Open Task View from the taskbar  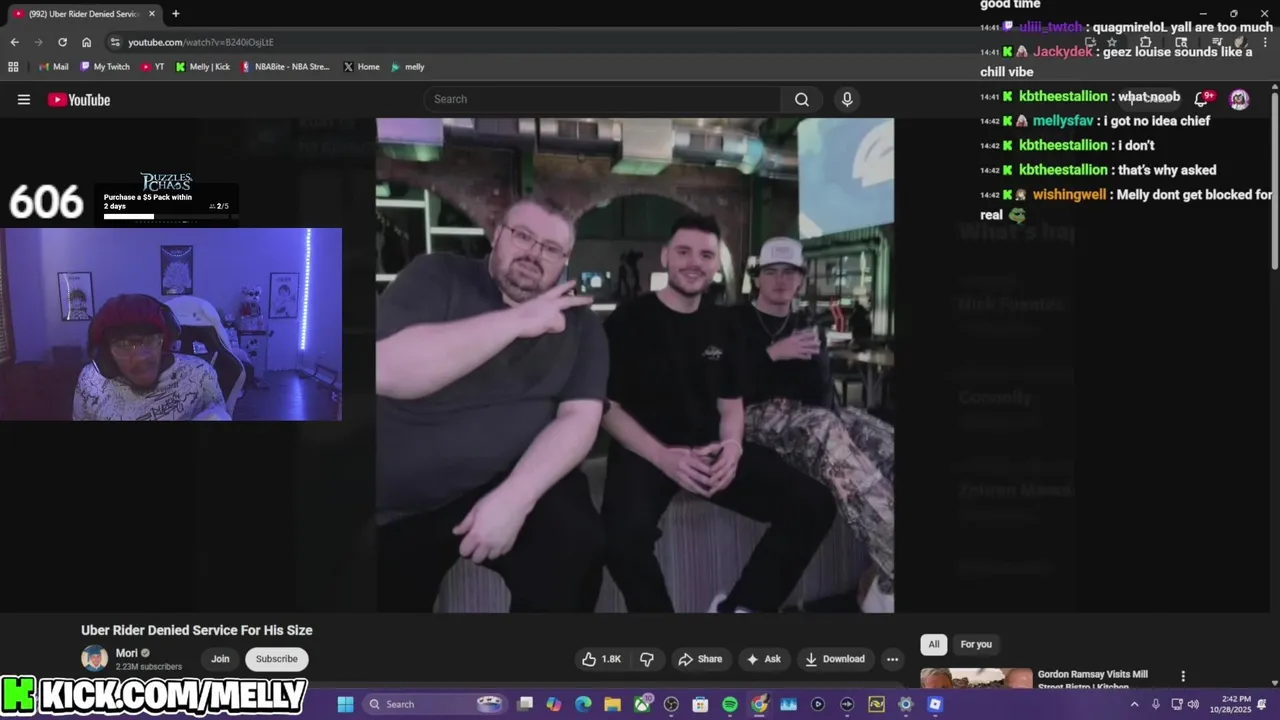coord(525,704)
